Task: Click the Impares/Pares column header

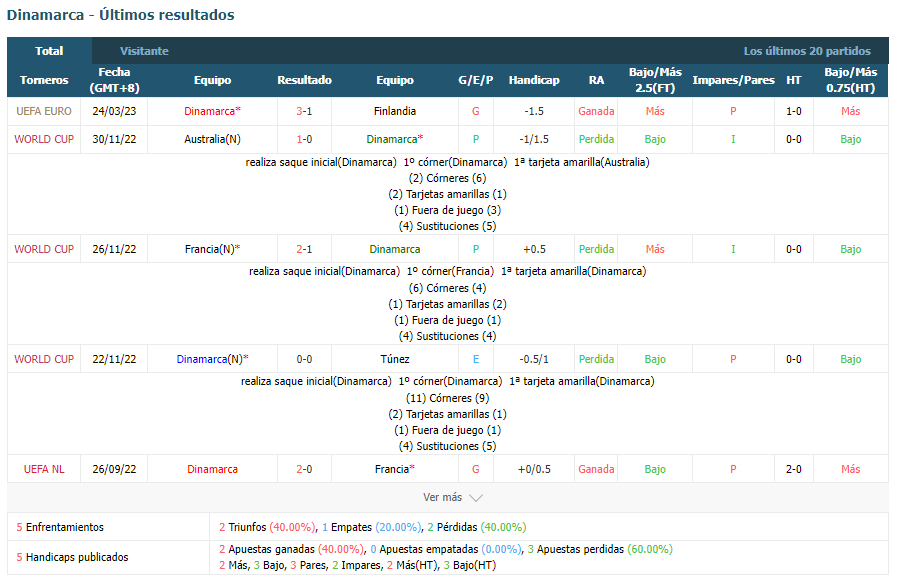Action: [x=733, y=80]
